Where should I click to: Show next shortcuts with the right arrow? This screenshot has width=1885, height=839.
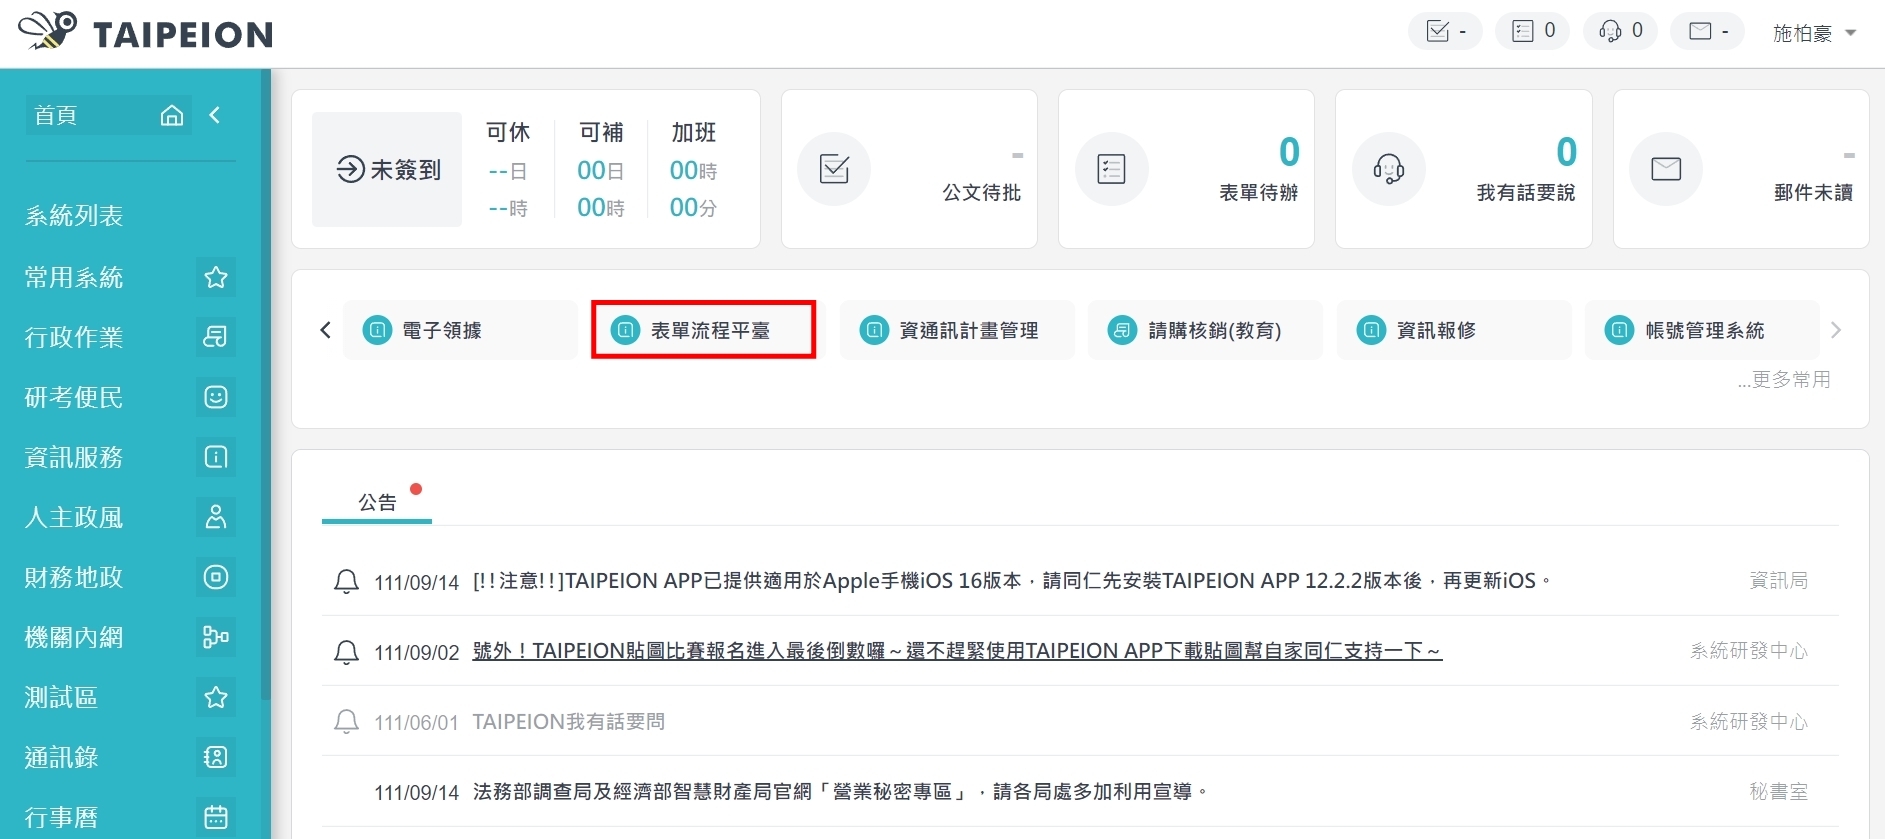(x=1836, y=330)
